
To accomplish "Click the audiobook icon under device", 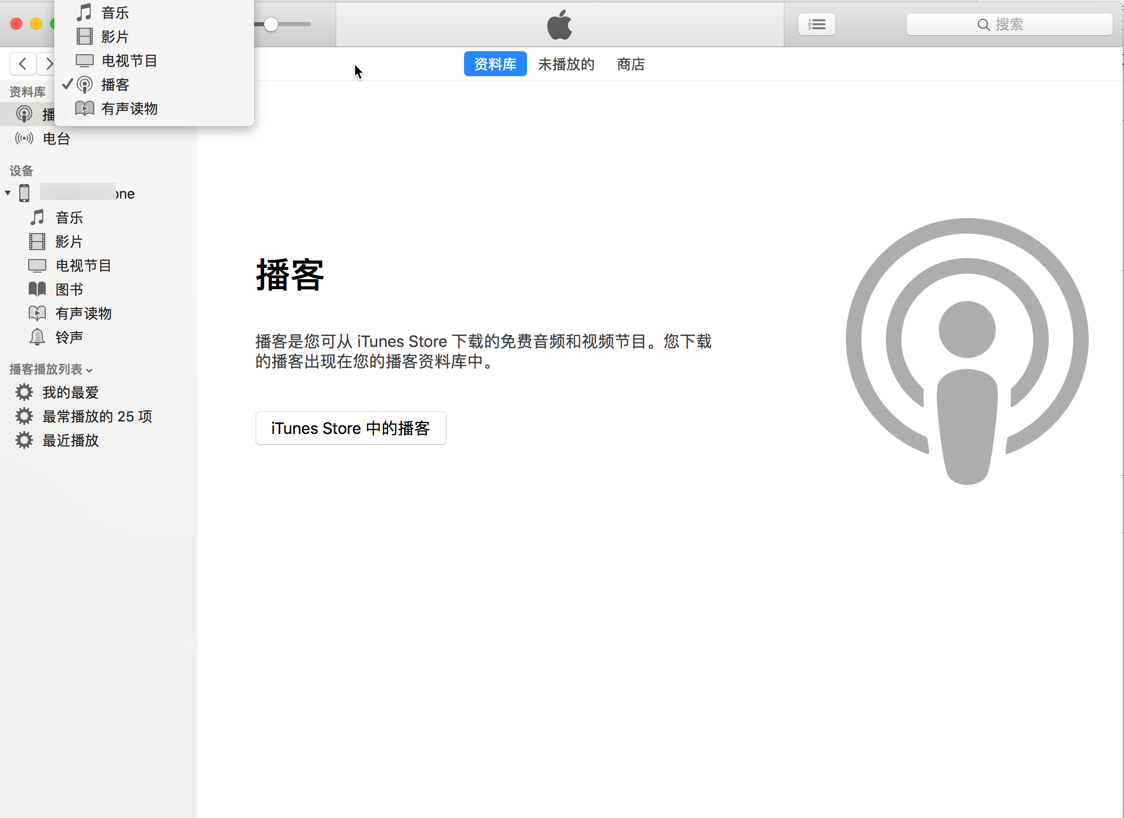I will (37, 313).
